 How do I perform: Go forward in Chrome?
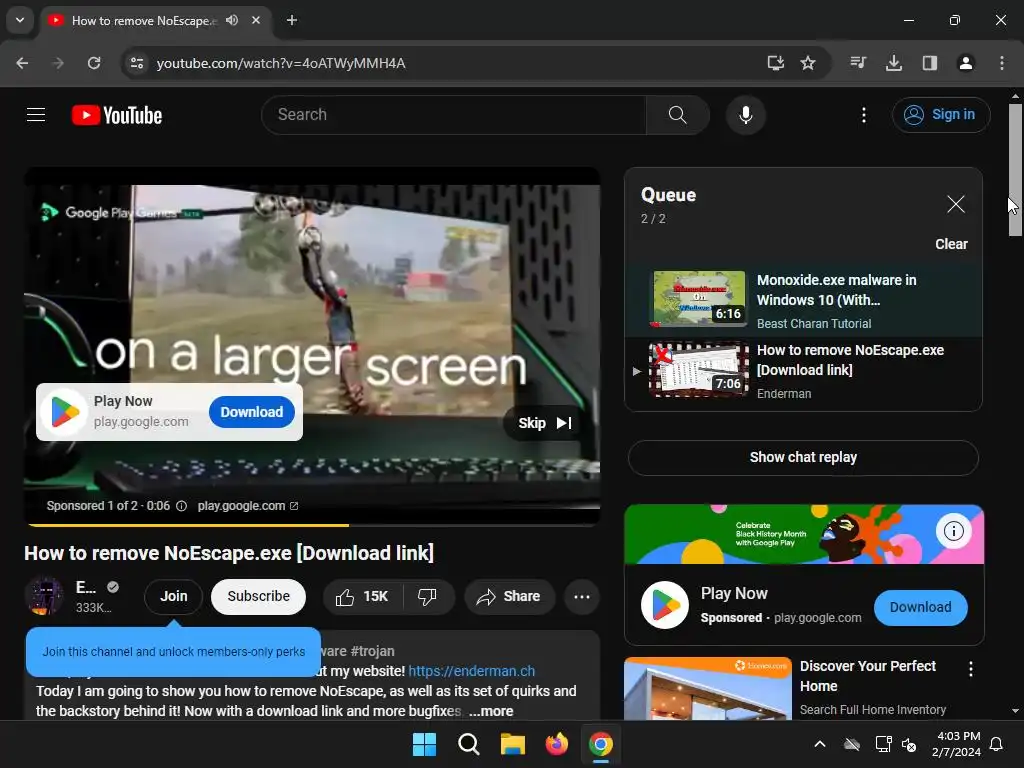(58, 63)
